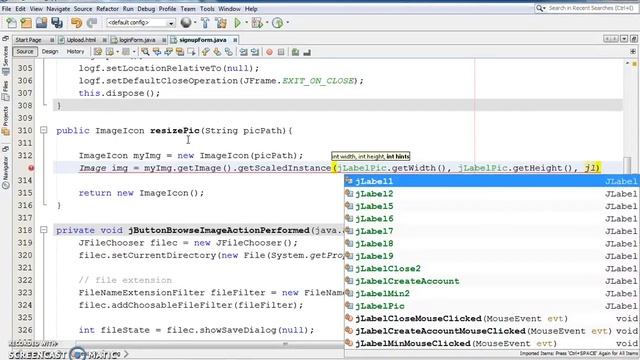Open the Debug menu
640x360 pixels.
tap(146, 9)
